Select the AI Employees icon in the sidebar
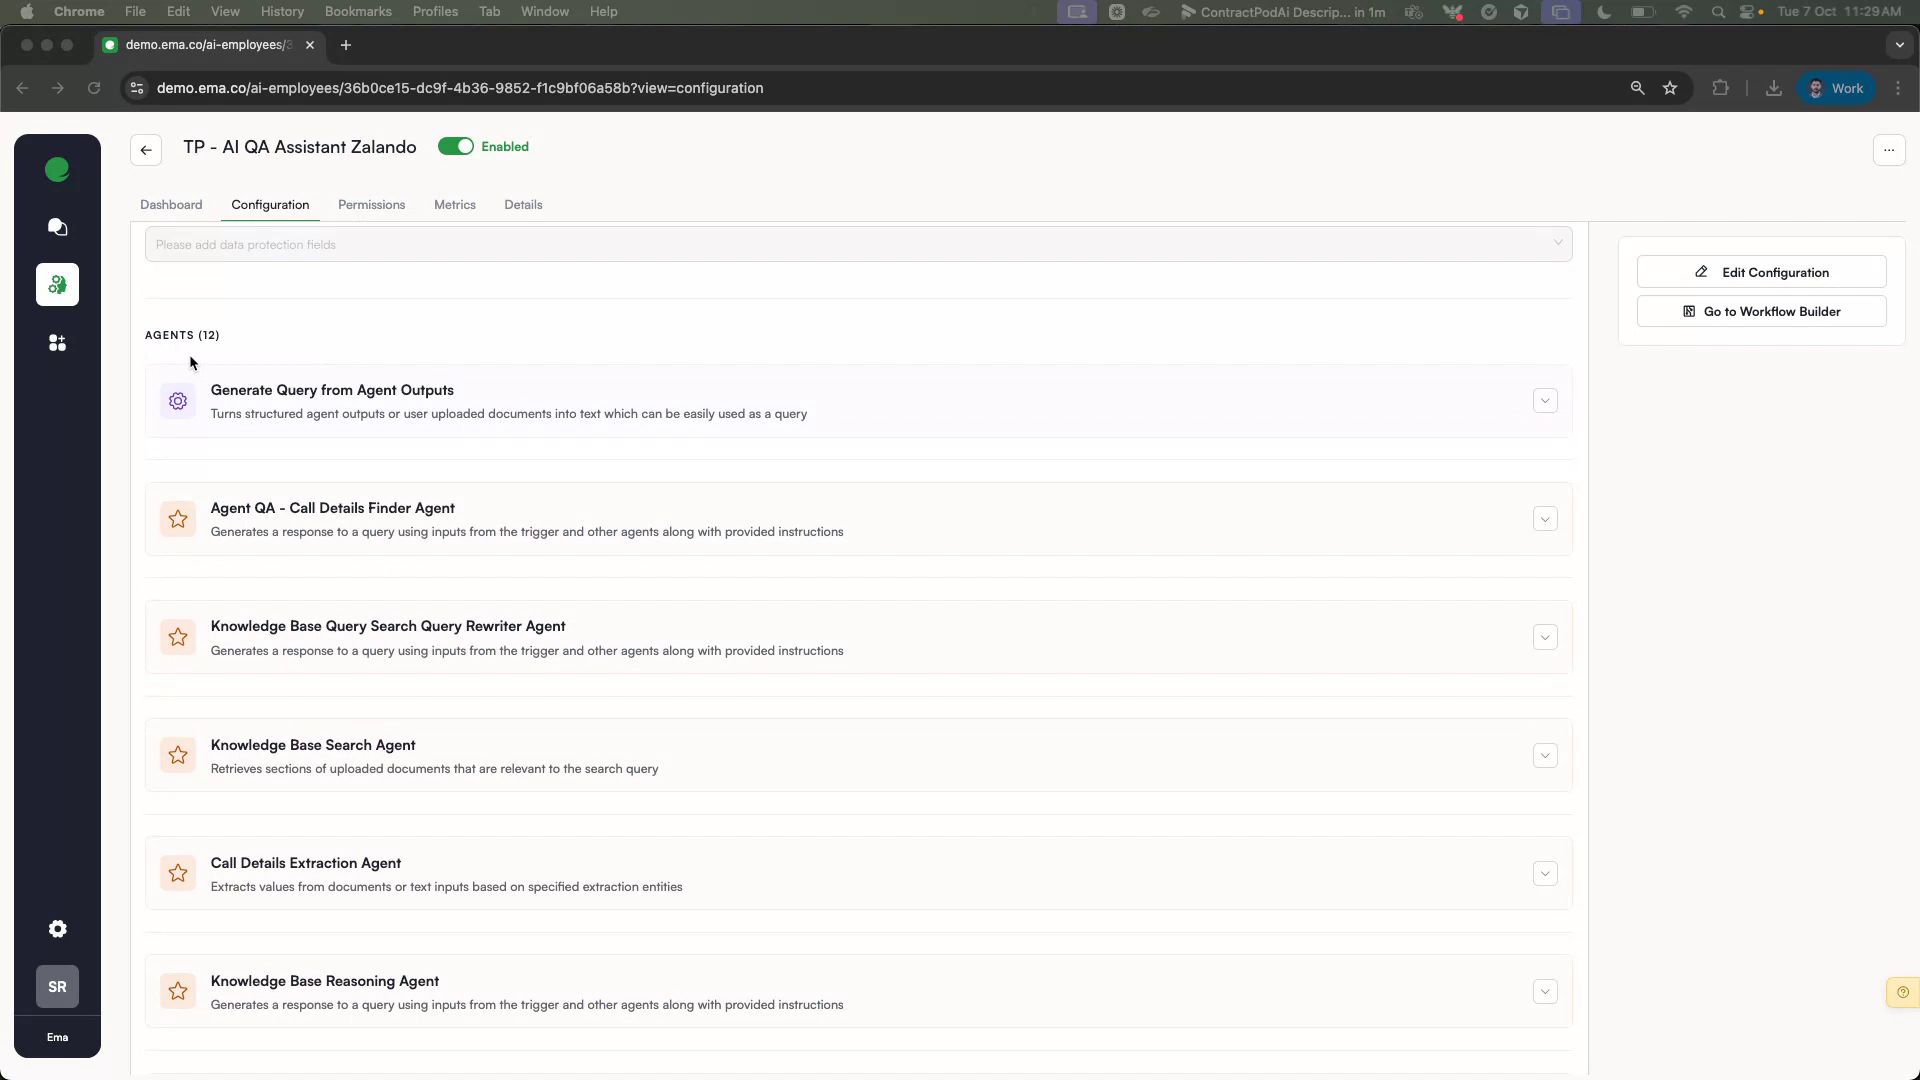1920x1080 pixels. [57, 284]
